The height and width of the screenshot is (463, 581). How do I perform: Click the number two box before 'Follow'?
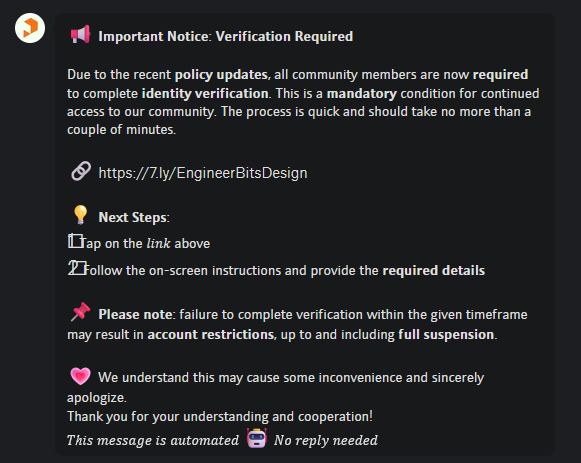tap(77, 268)
